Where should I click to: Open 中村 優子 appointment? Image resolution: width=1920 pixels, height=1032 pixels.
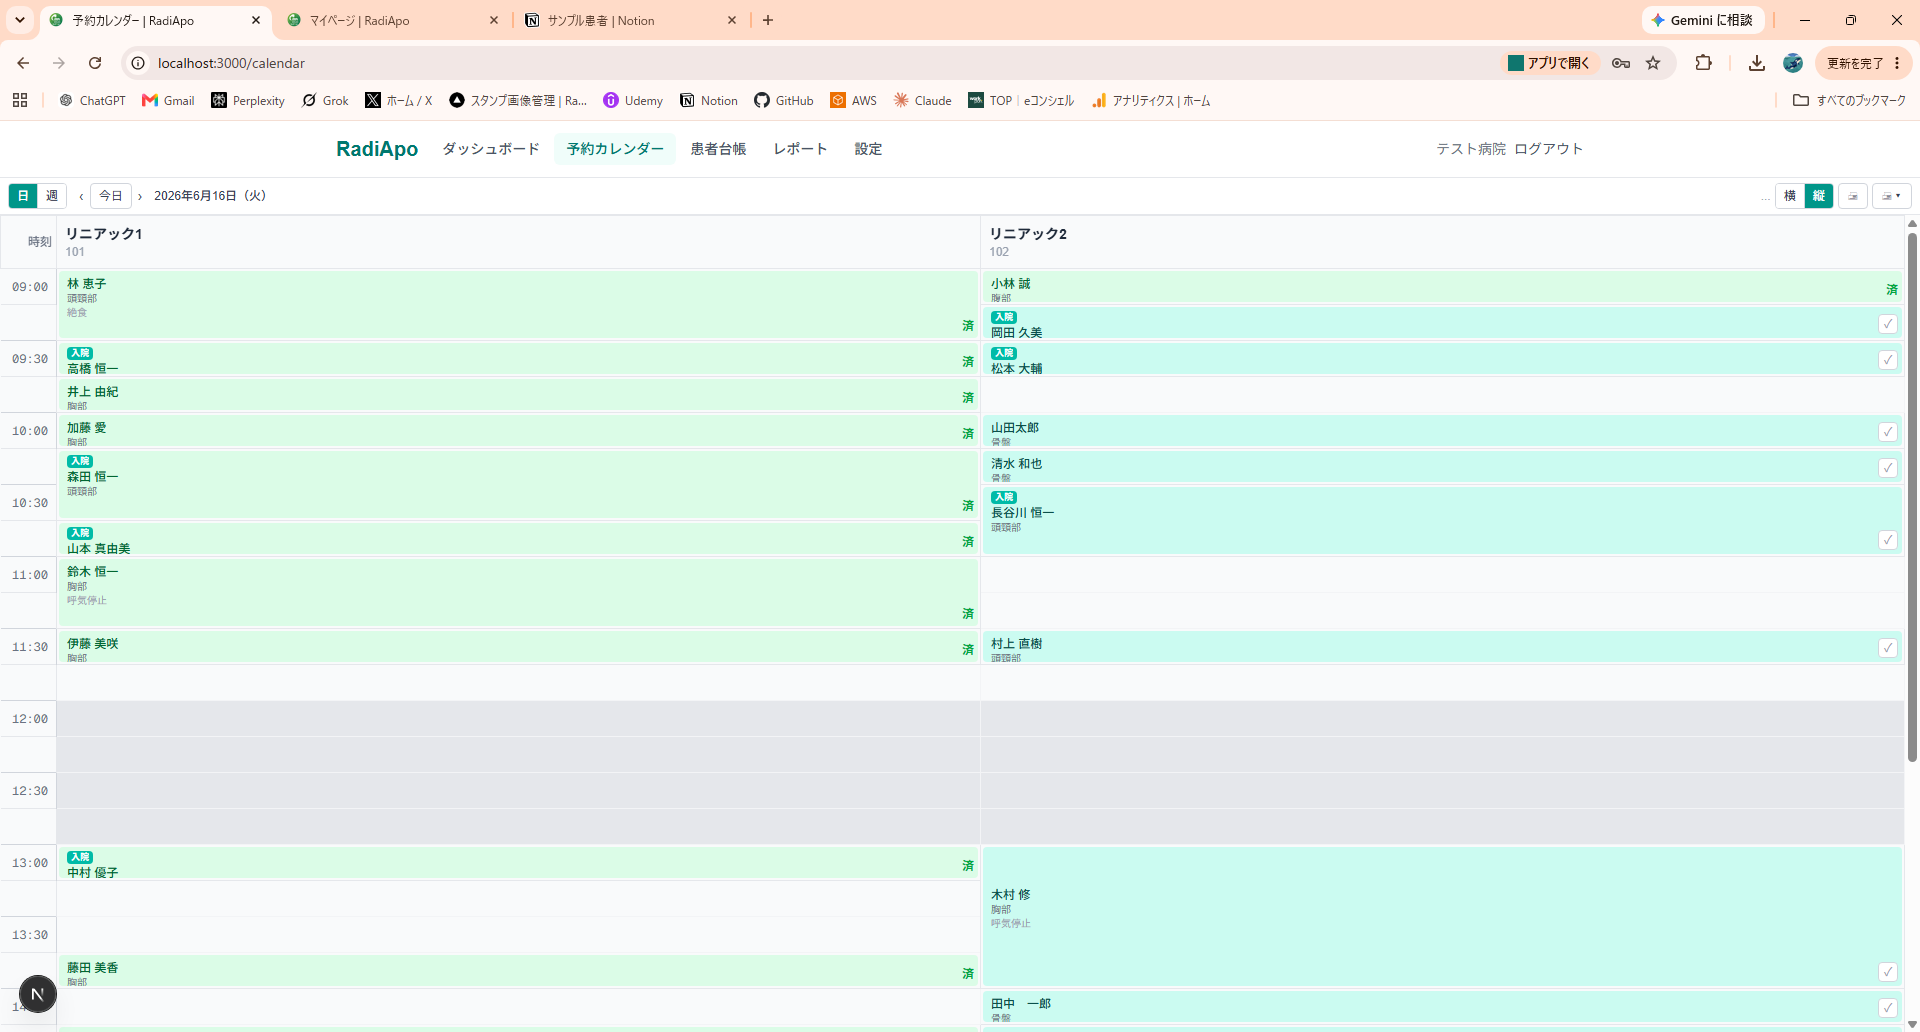click(x=517, y=863)
